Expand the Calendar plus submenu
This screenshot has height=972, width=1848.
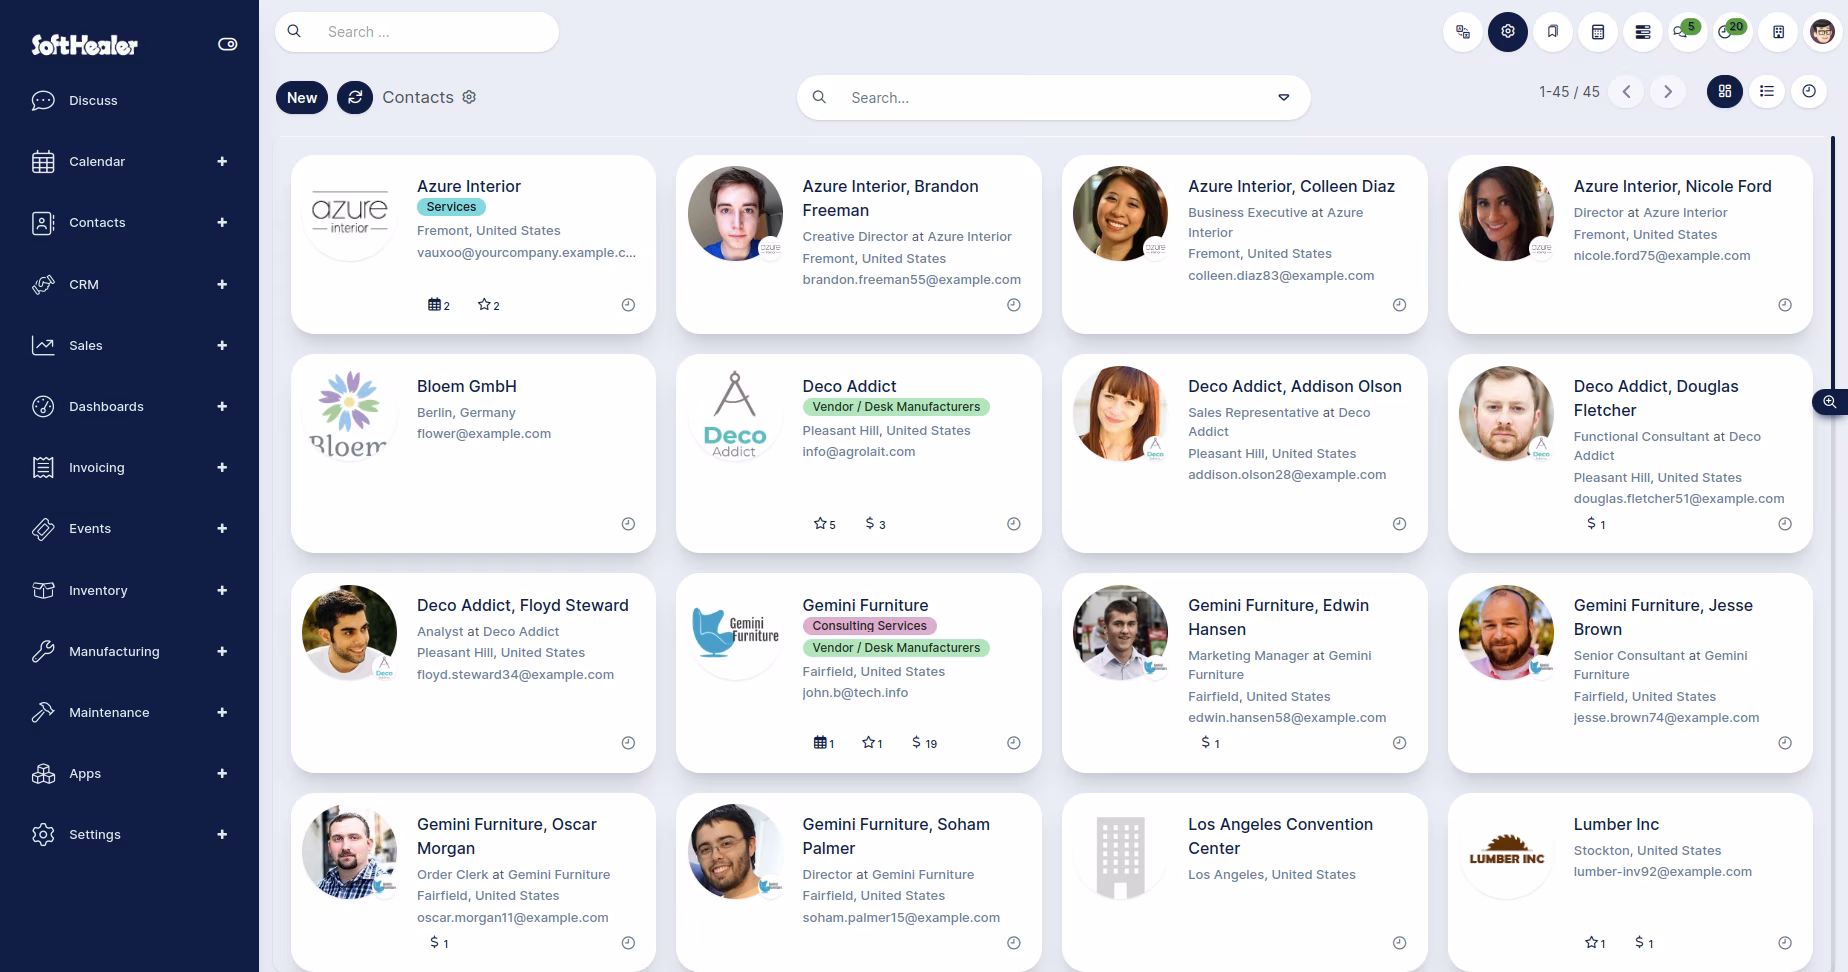point(222,162)
